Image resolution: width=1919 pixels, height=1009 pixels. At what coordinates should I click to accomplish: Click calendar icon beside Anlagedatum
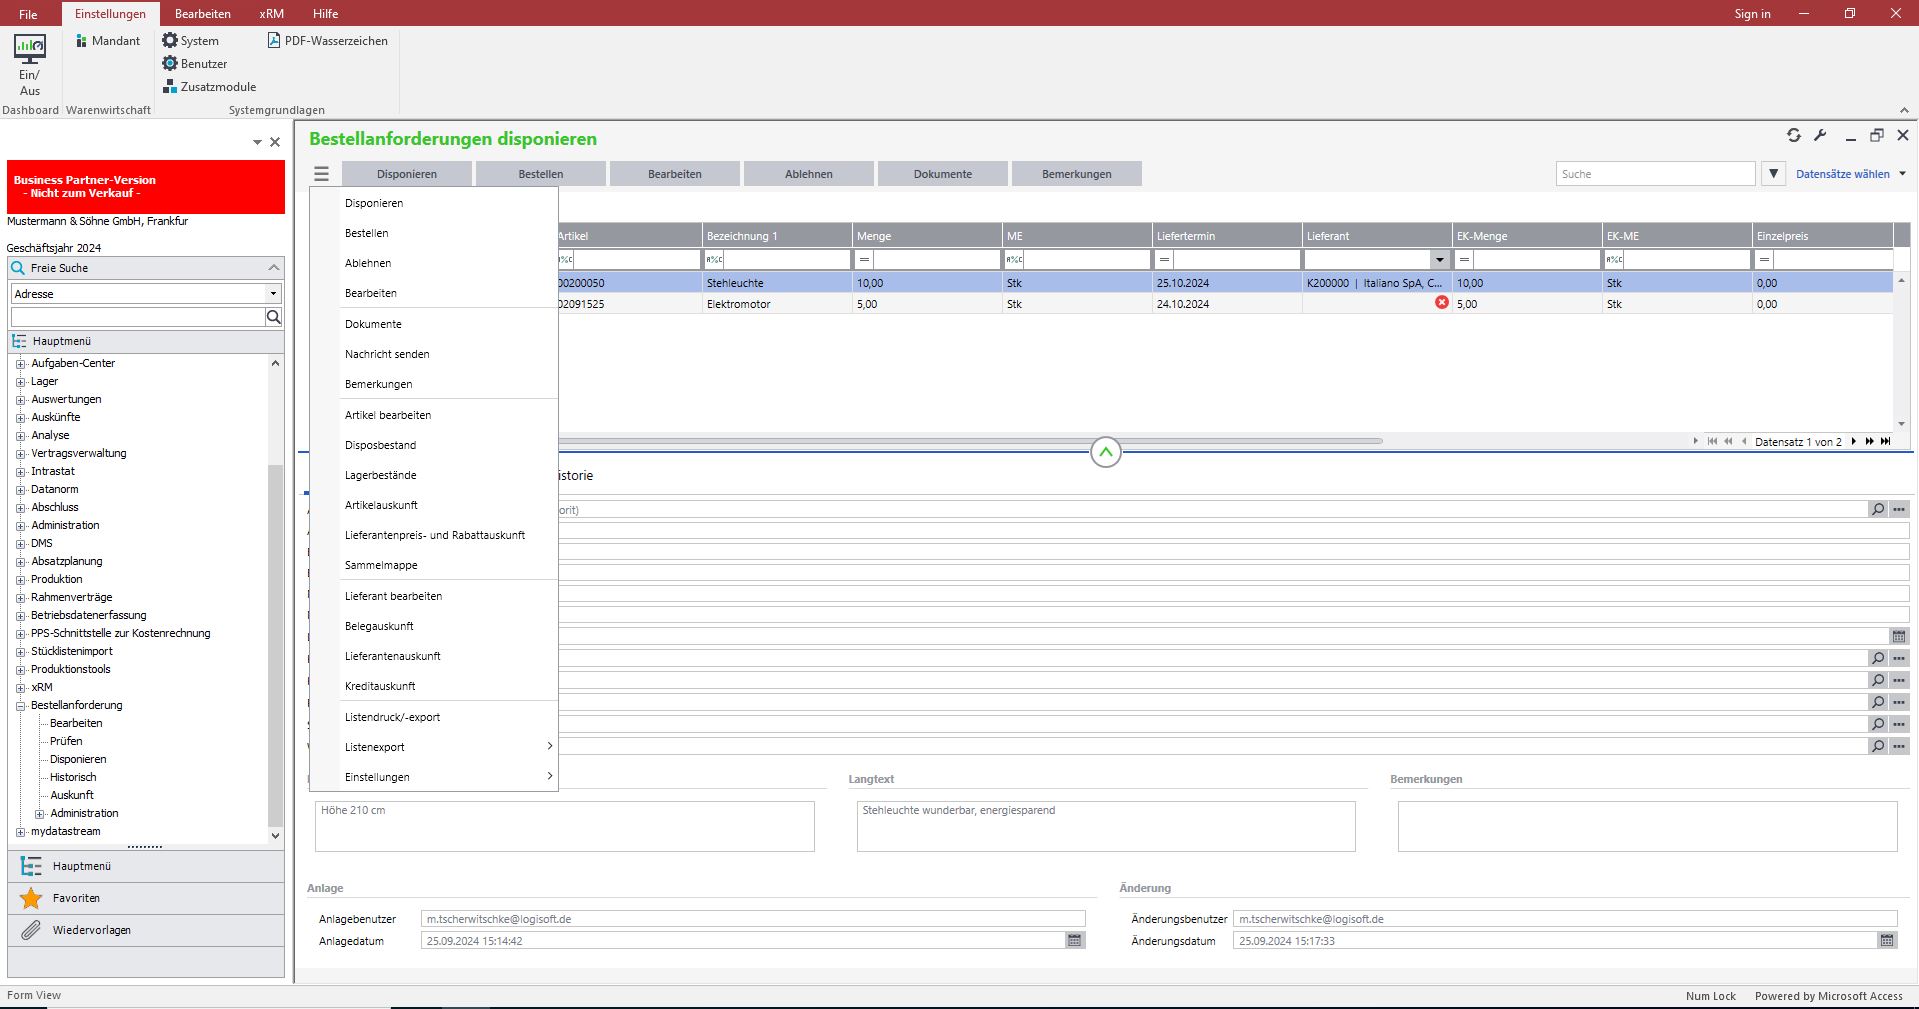click(x=1075, y=940)
